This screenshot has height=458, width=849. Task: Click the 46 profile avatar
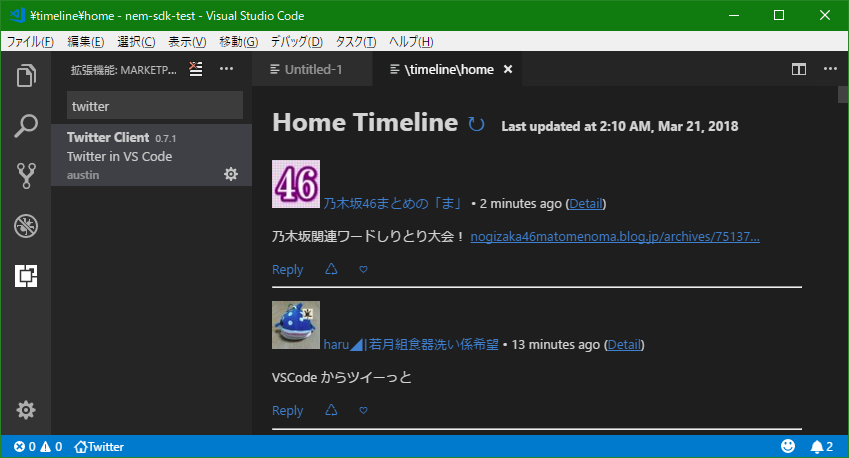coord(296,184)
